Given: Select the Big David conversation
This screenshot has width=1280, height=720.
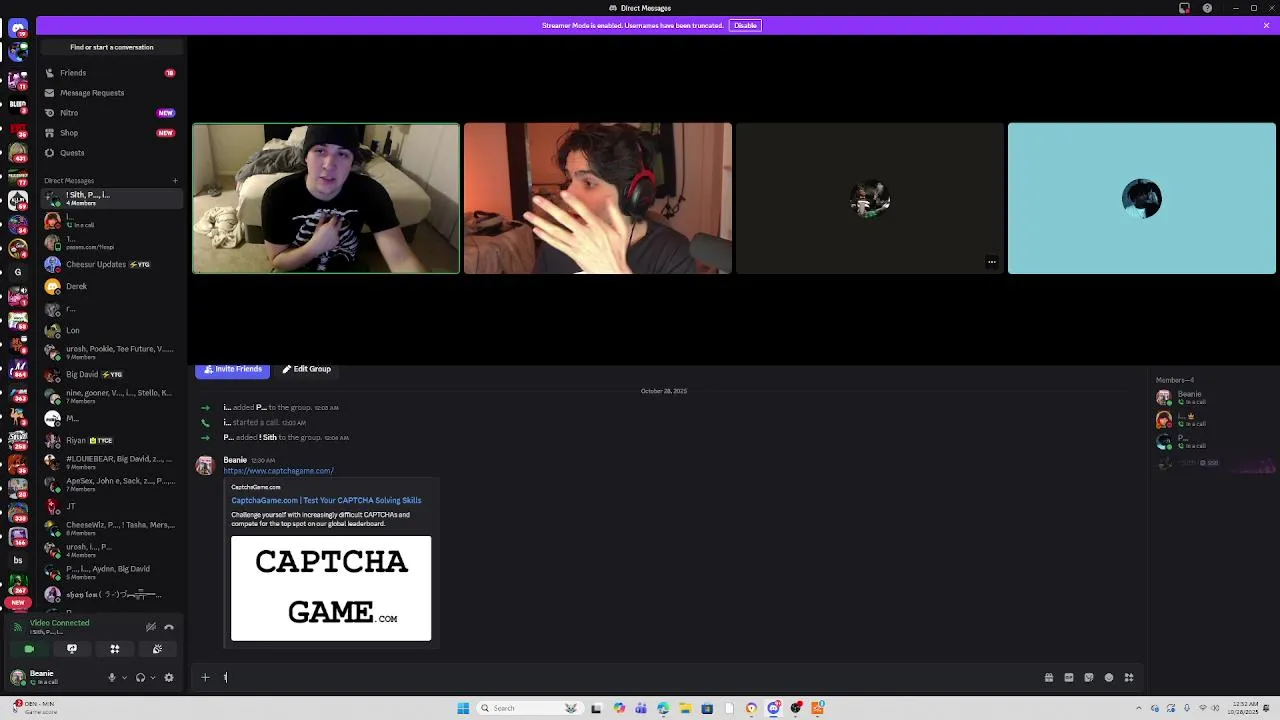Looking at the screenshot, I should [x=111, y=374].
